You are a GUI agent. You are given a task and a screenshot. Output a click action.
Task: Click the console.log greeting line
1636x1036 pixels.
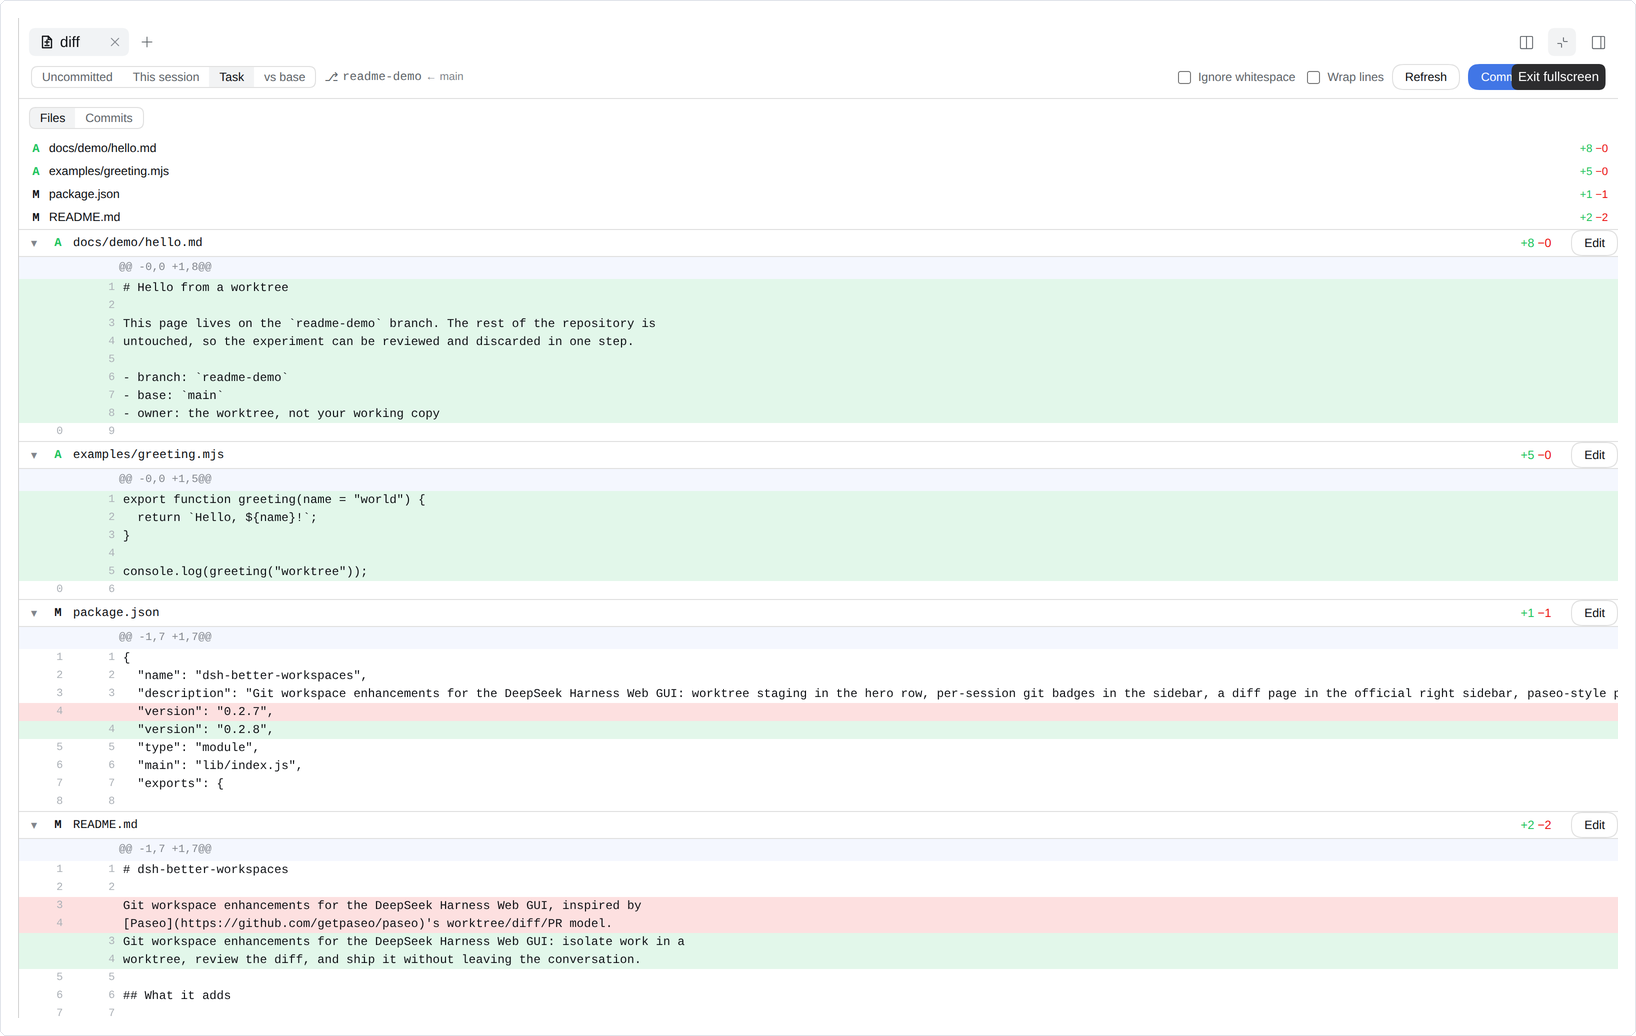click(818, 572)
